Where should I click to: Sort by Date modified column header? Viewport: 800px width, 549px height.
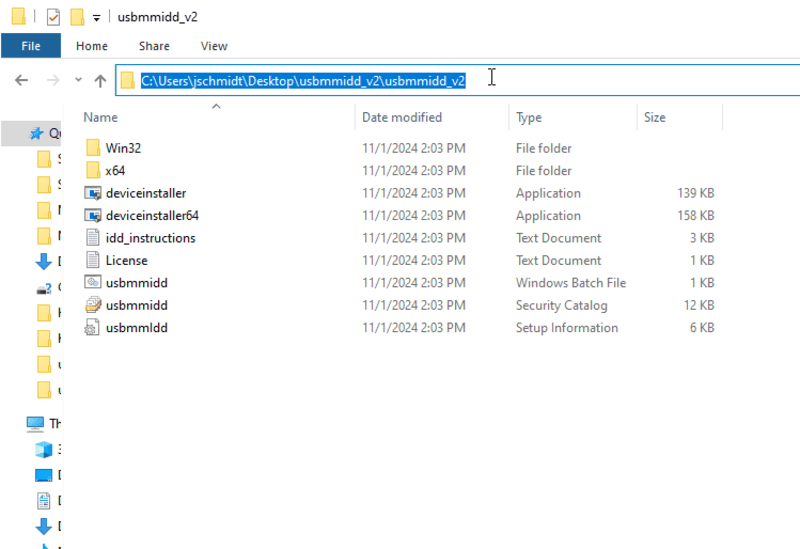click(402, 117)
